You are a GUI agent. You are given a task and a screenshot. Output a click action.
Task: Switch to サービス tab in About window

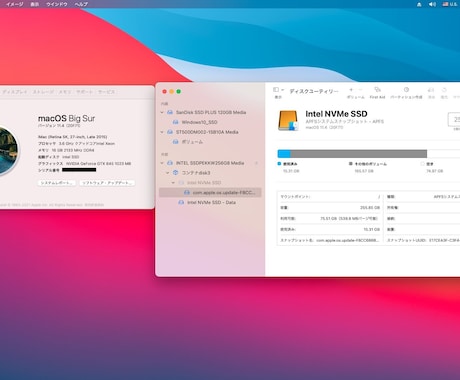click(x=106, y=92)
